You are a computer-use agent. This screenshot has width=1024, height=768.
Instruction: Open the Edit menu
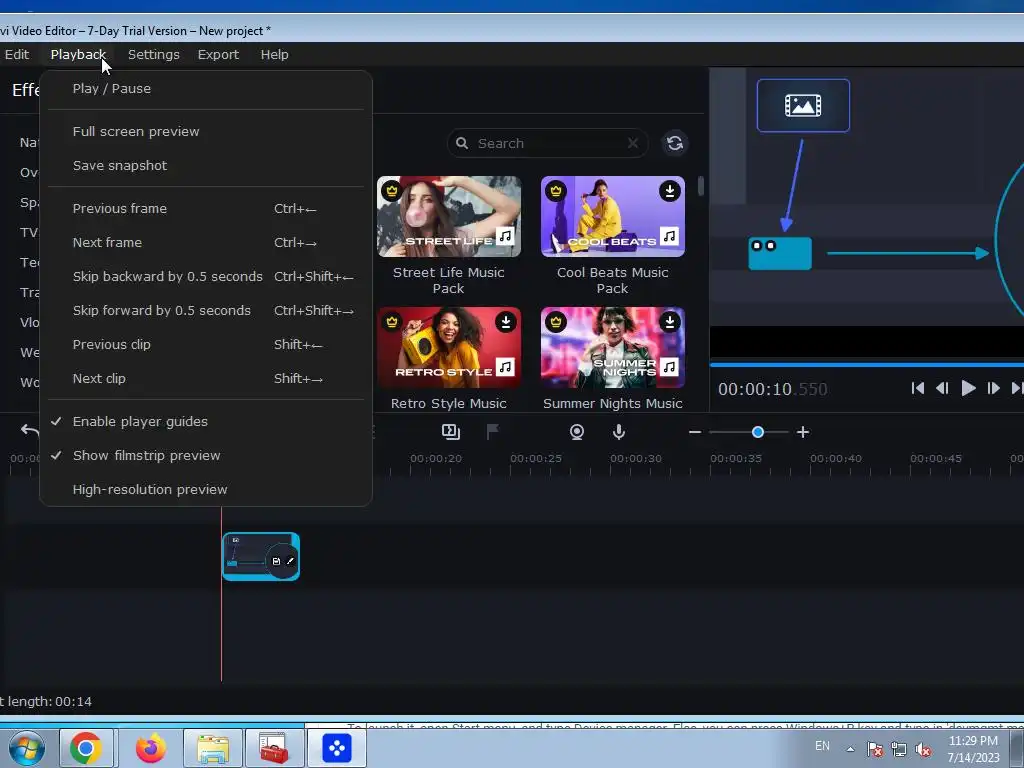(17, 55)
